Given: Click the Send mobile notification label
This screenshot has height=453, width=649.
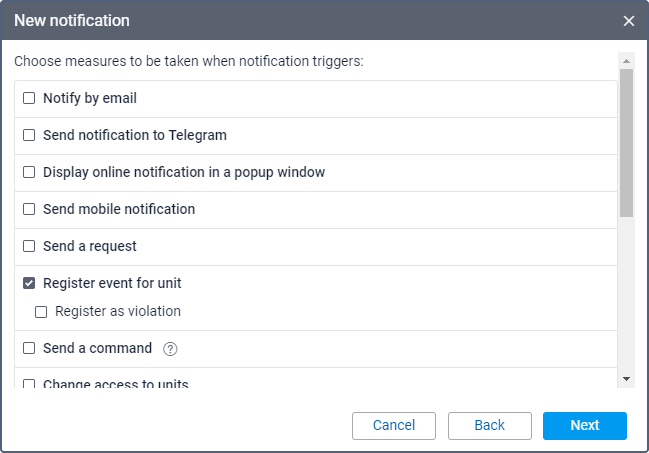Looking at the screenshot, I should coord(119,209).
